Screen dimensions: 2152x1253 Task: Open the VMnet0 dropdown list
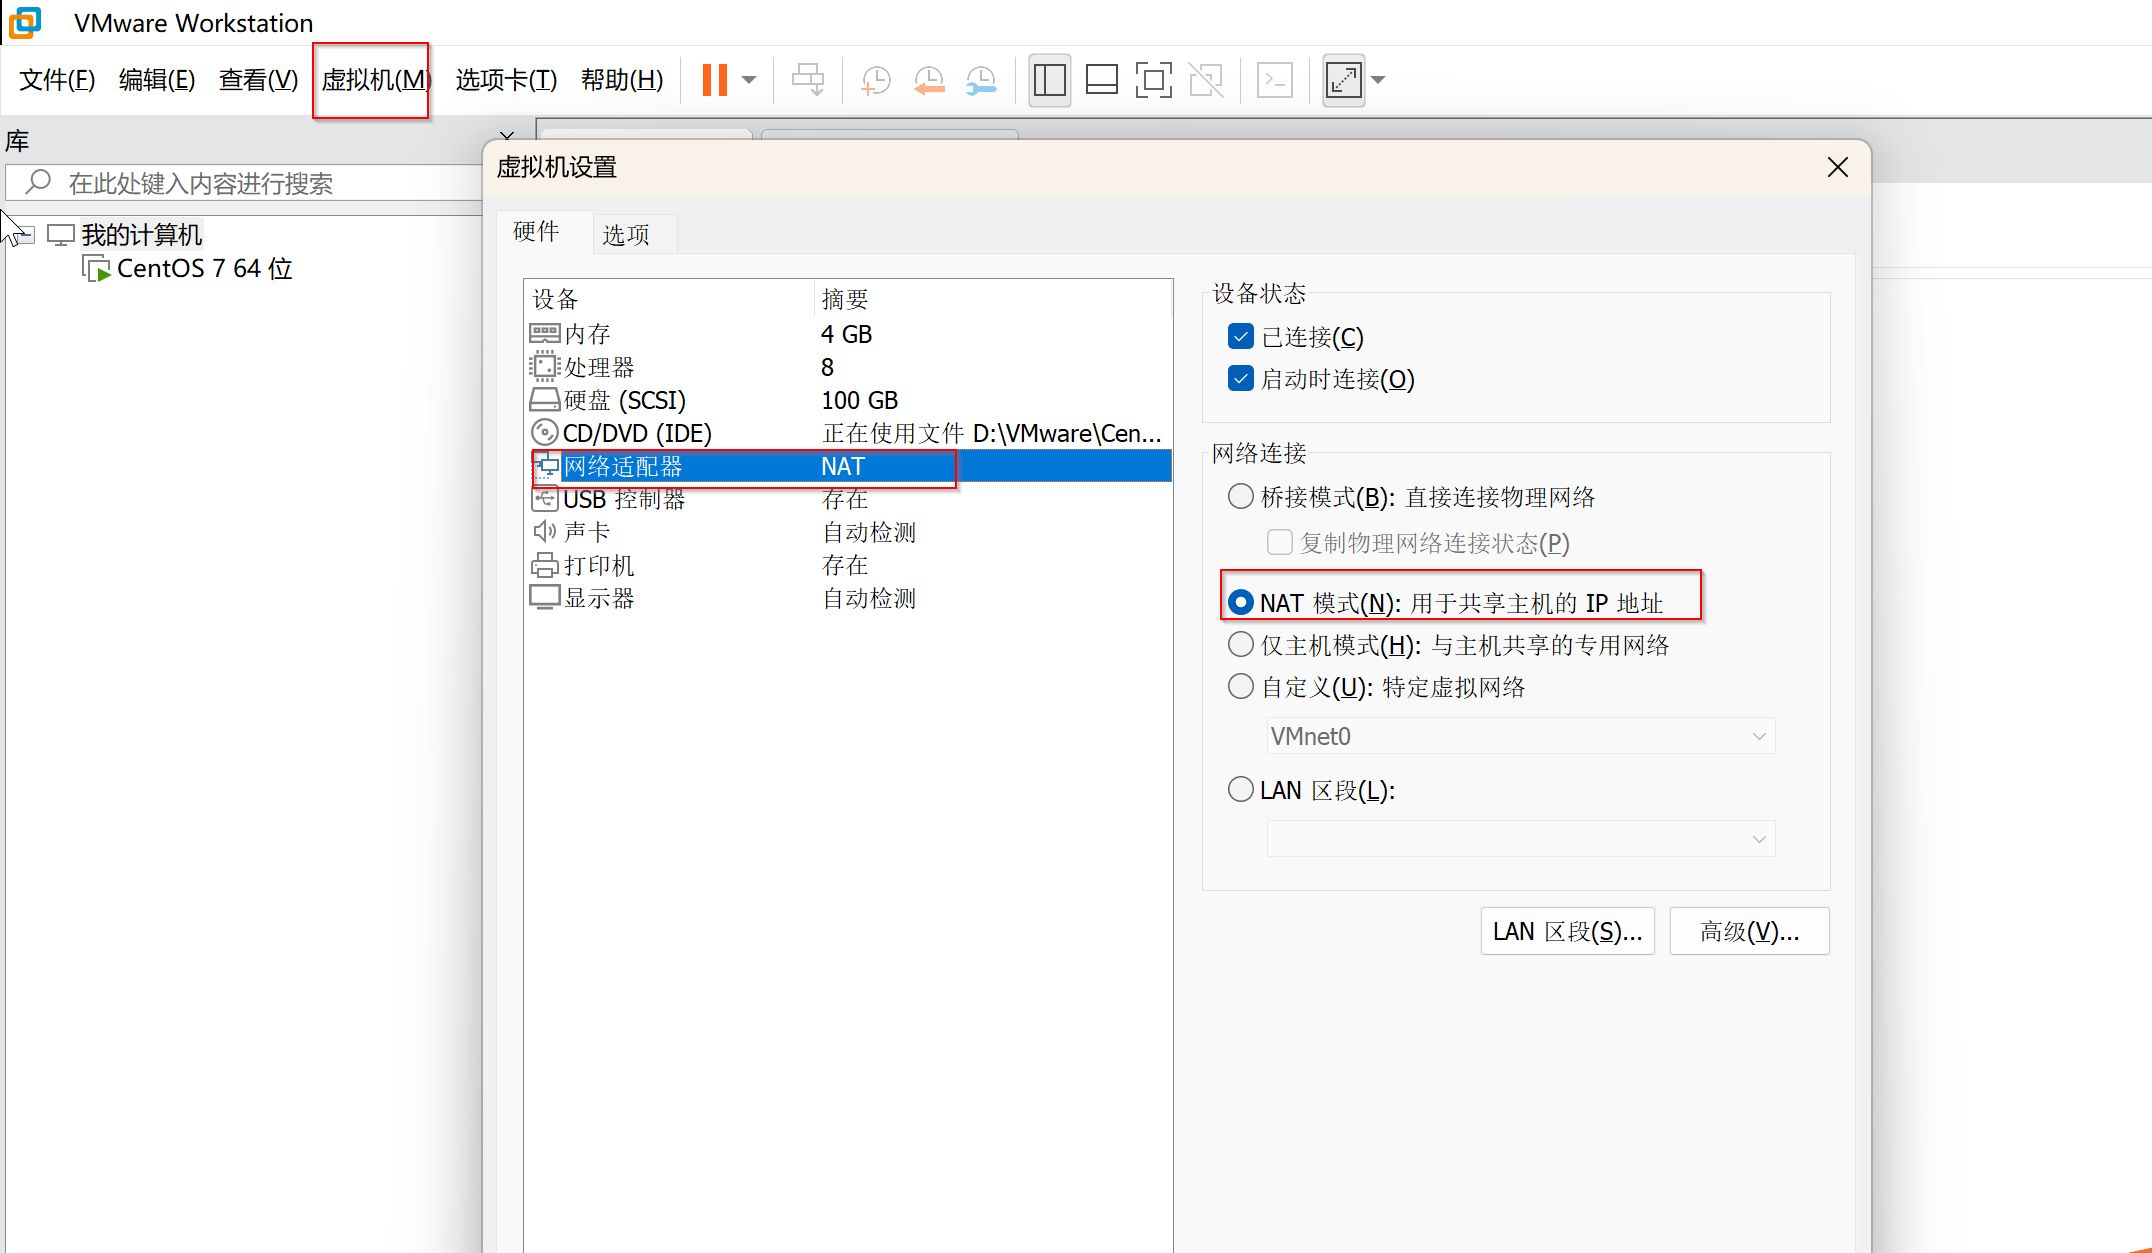point(1520,737)
